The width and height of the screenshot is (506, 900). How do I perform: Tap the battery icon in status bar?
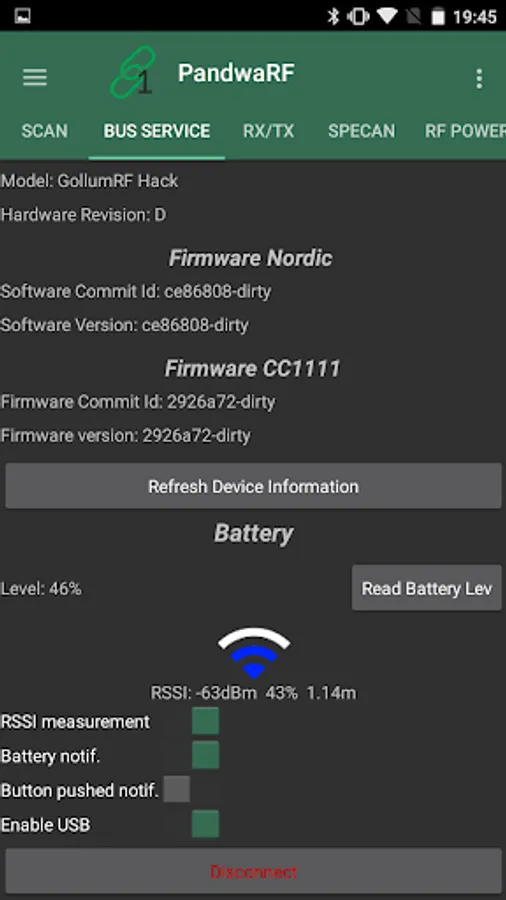(x=438, y=16)
